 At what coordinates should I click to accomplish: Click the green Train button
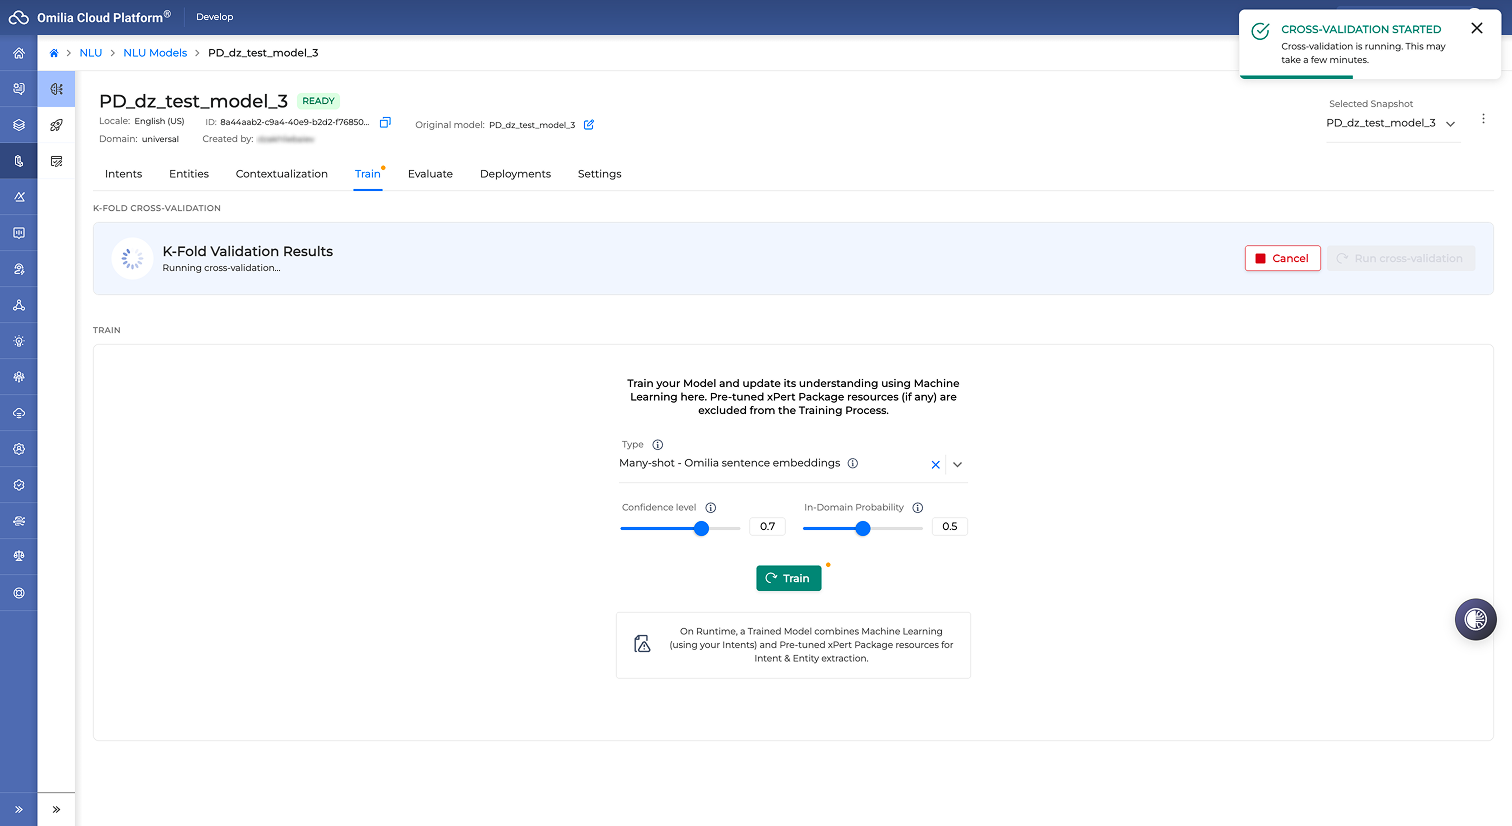click(x=789, y=578)
